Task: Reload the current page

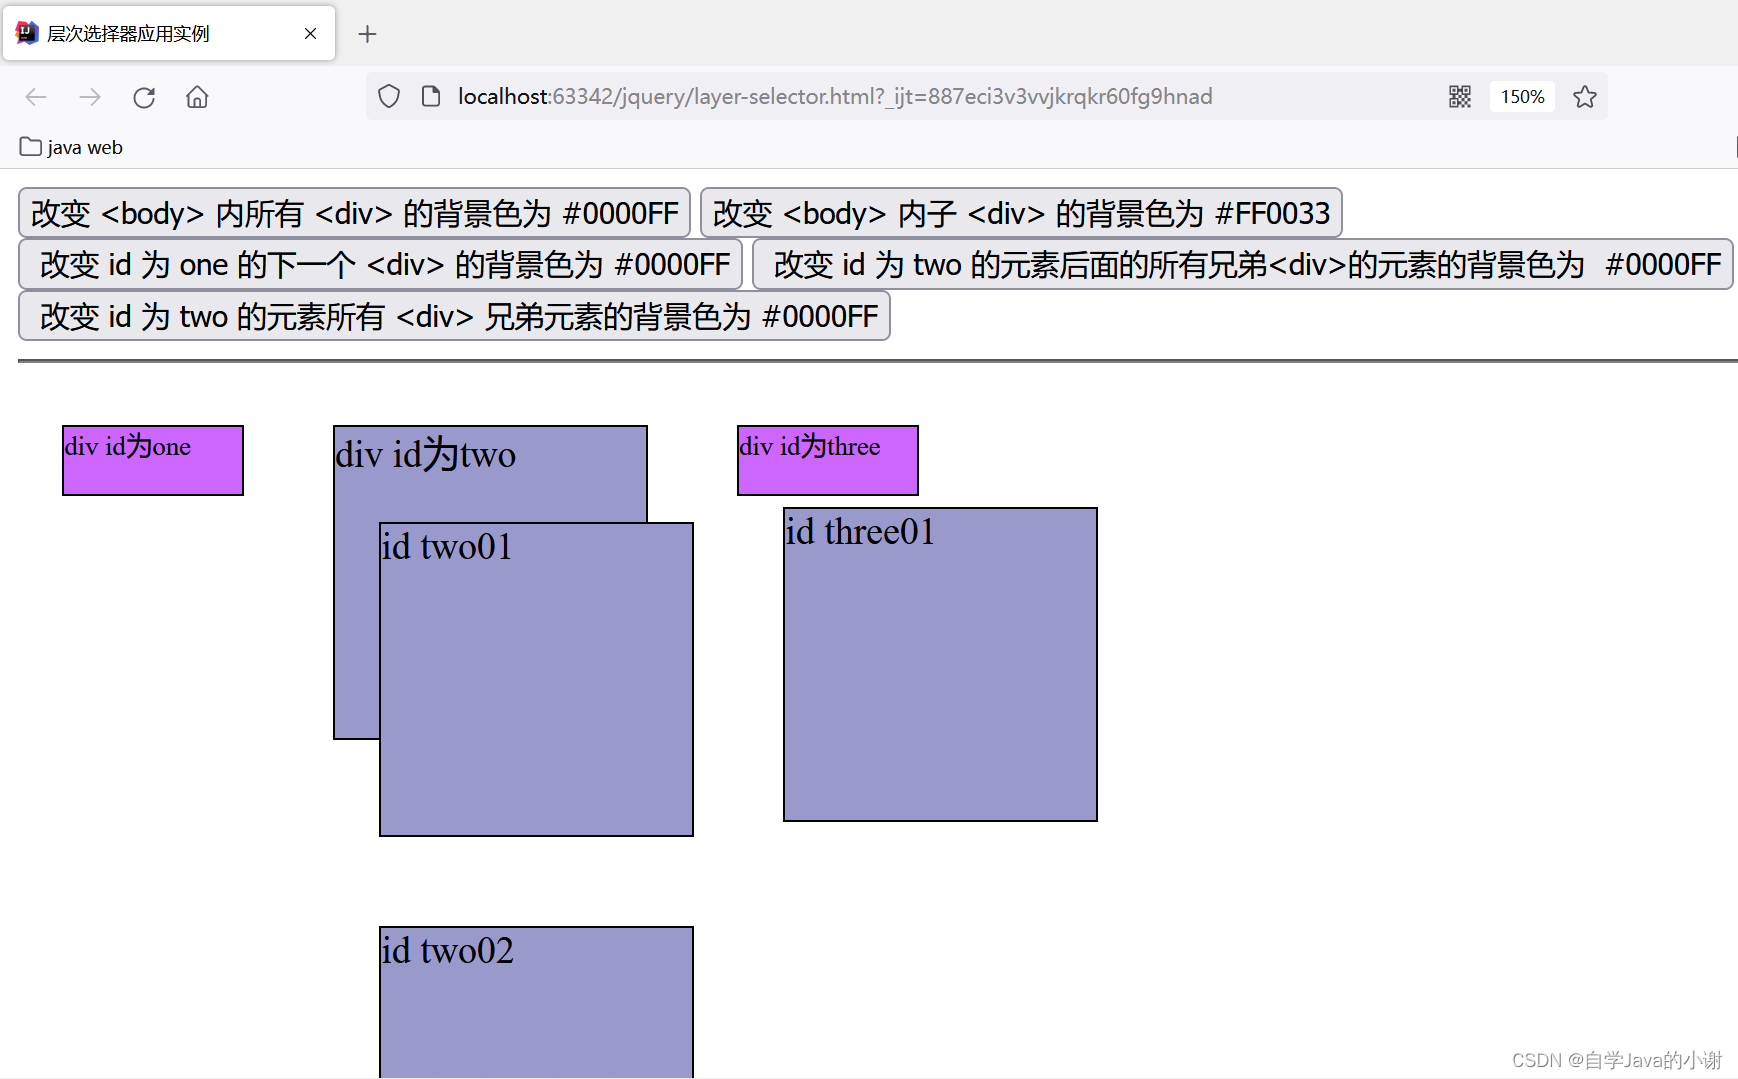Action: click(x=144, y=97)
